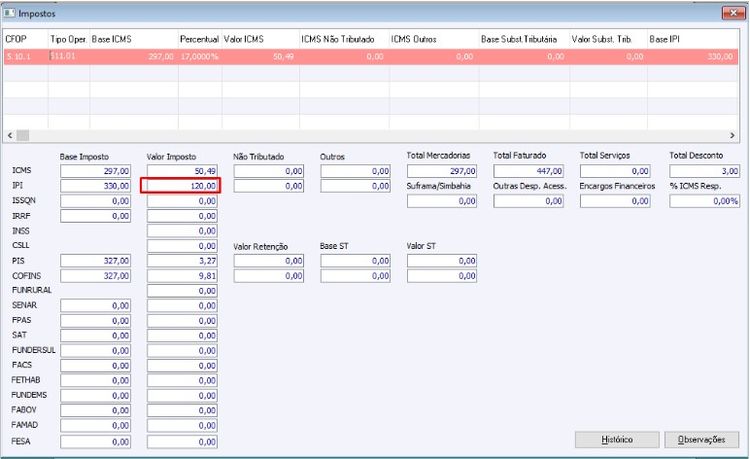Click the COFINS Valor ST field
Screen dimensions: 750x459
click(442, 276)
